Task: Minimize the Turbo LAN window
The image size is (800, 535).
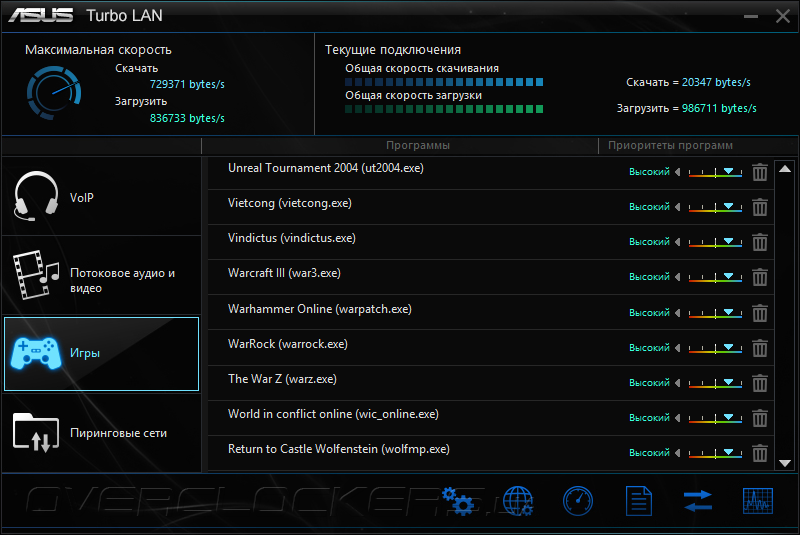Action: (x=751, y=16)
